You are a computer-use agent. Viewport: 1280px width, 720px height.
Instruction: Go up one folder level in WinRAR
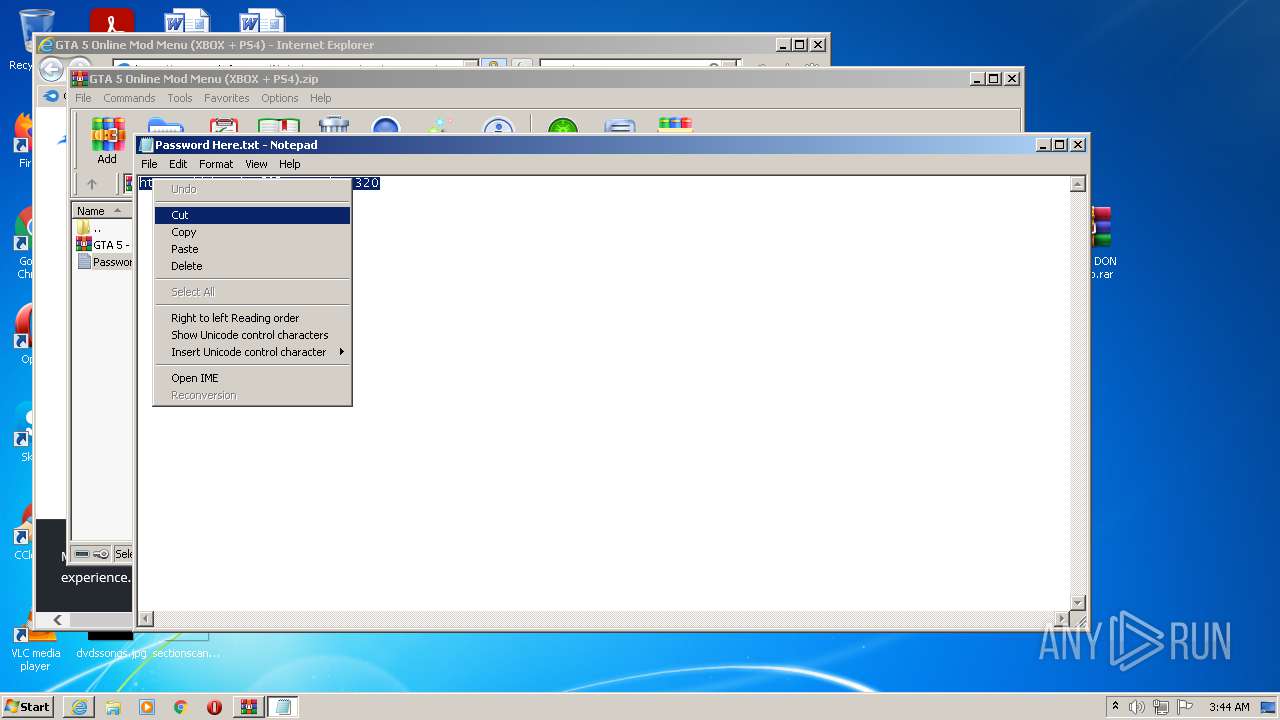(x=92, y=184)
